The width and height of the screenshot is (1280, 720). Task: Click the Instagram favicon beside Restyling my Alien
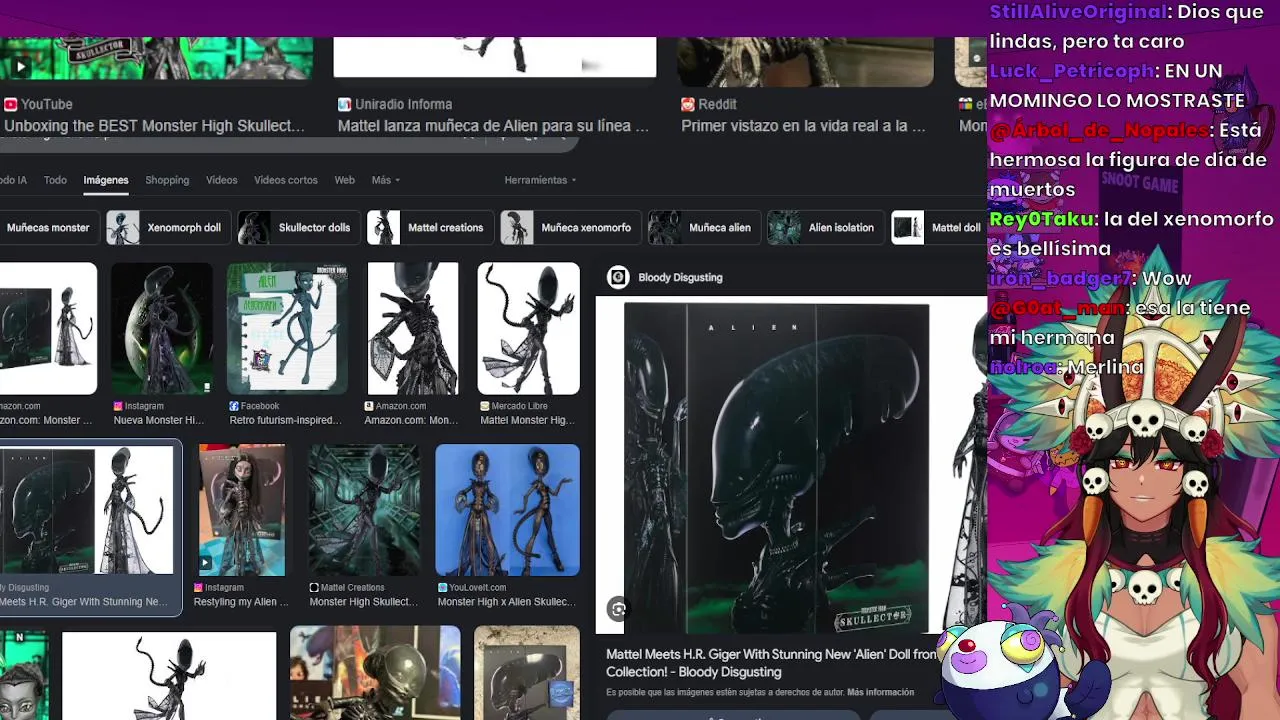tap(199, 588)
